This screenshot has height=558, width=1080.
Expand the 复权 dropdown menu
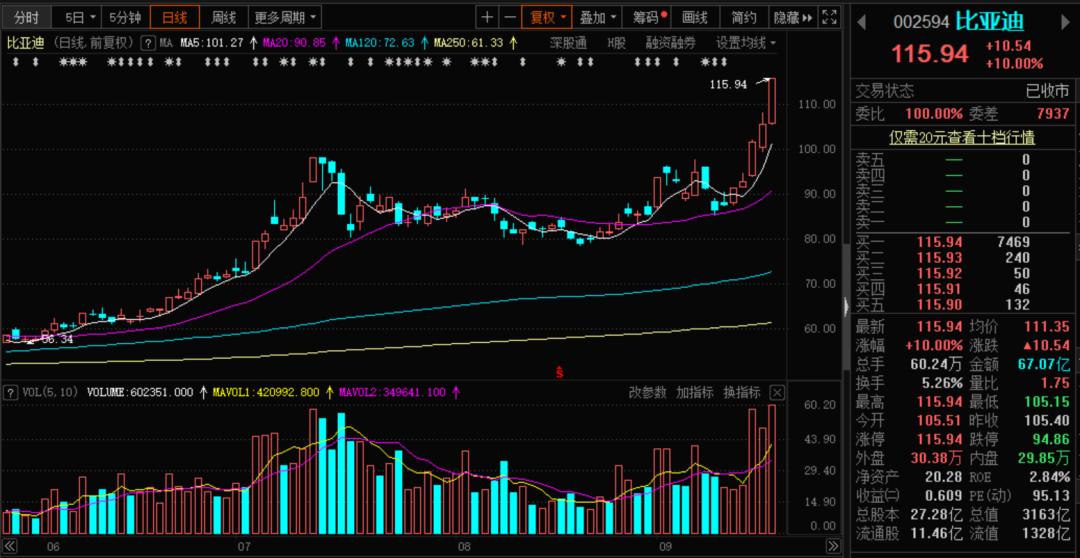tap(548, 17)
